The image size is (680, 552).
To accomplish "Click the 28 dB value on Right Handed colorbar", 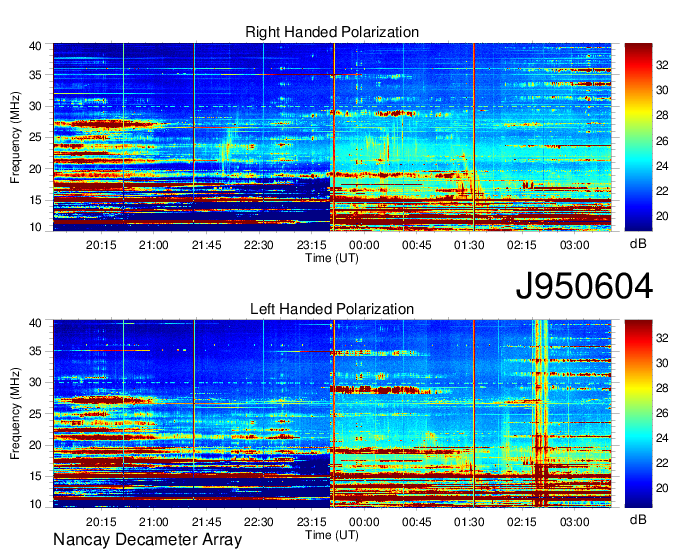I will point(662,115).
